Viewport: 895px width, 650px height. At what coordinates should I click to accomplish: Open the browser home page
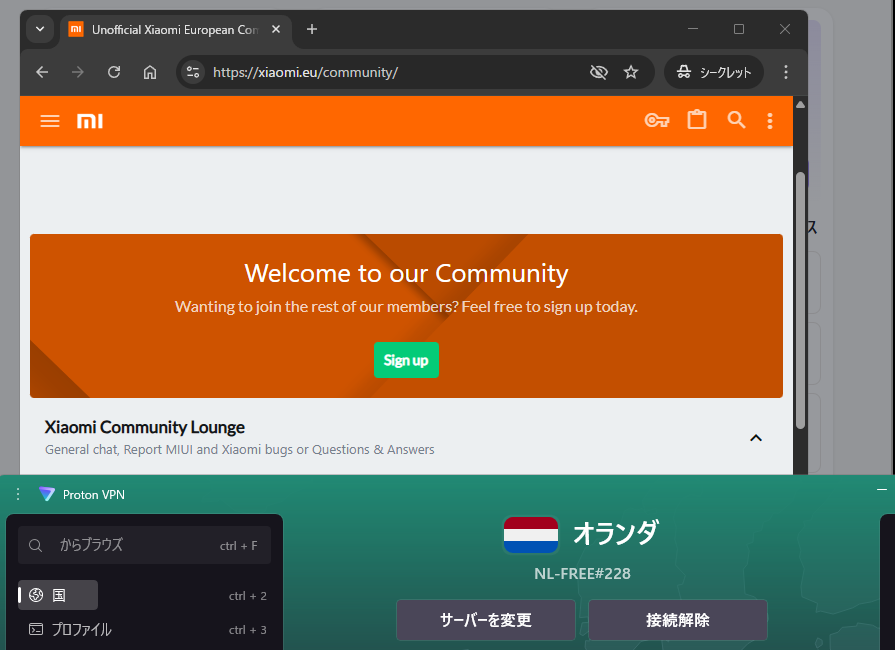(150, 72)
